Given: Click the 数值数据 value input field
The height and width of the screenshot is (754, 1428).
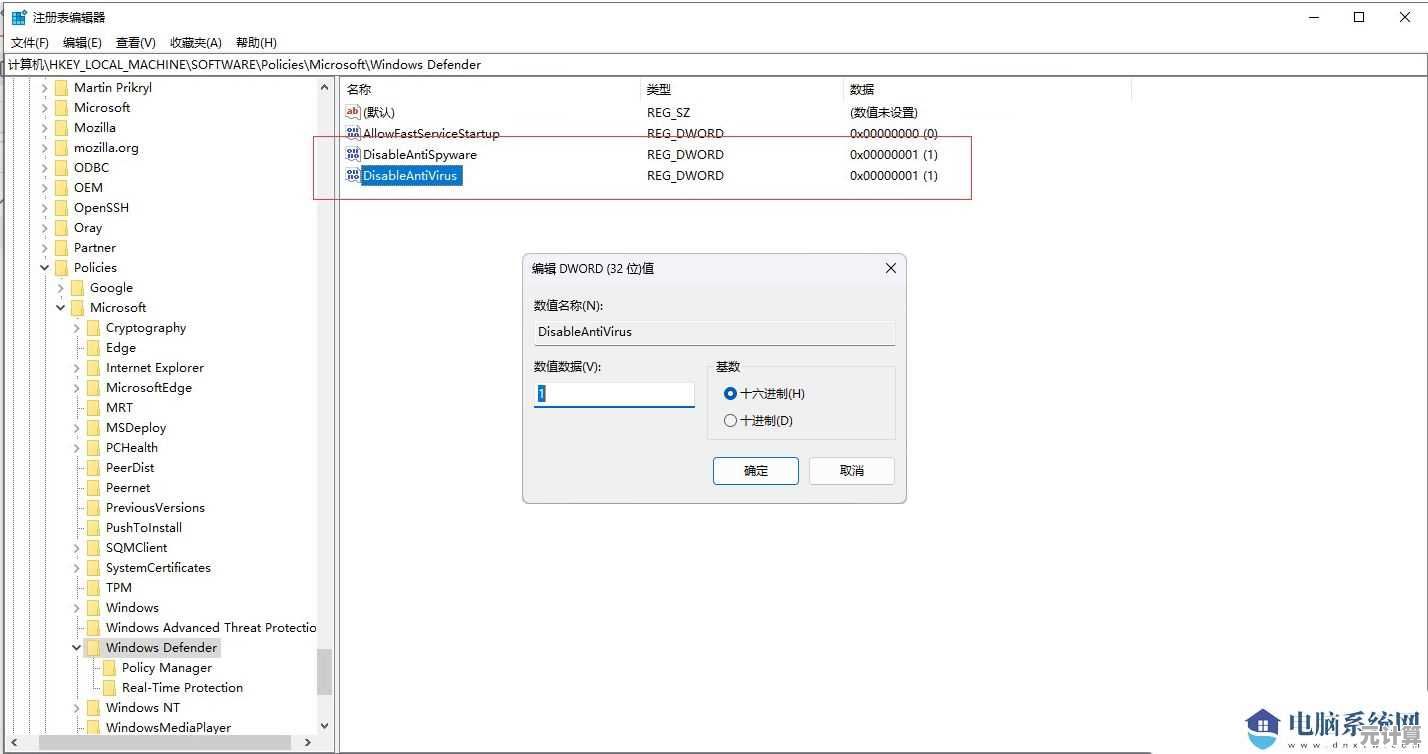Looking at the screenshot, I should point(614,394).
